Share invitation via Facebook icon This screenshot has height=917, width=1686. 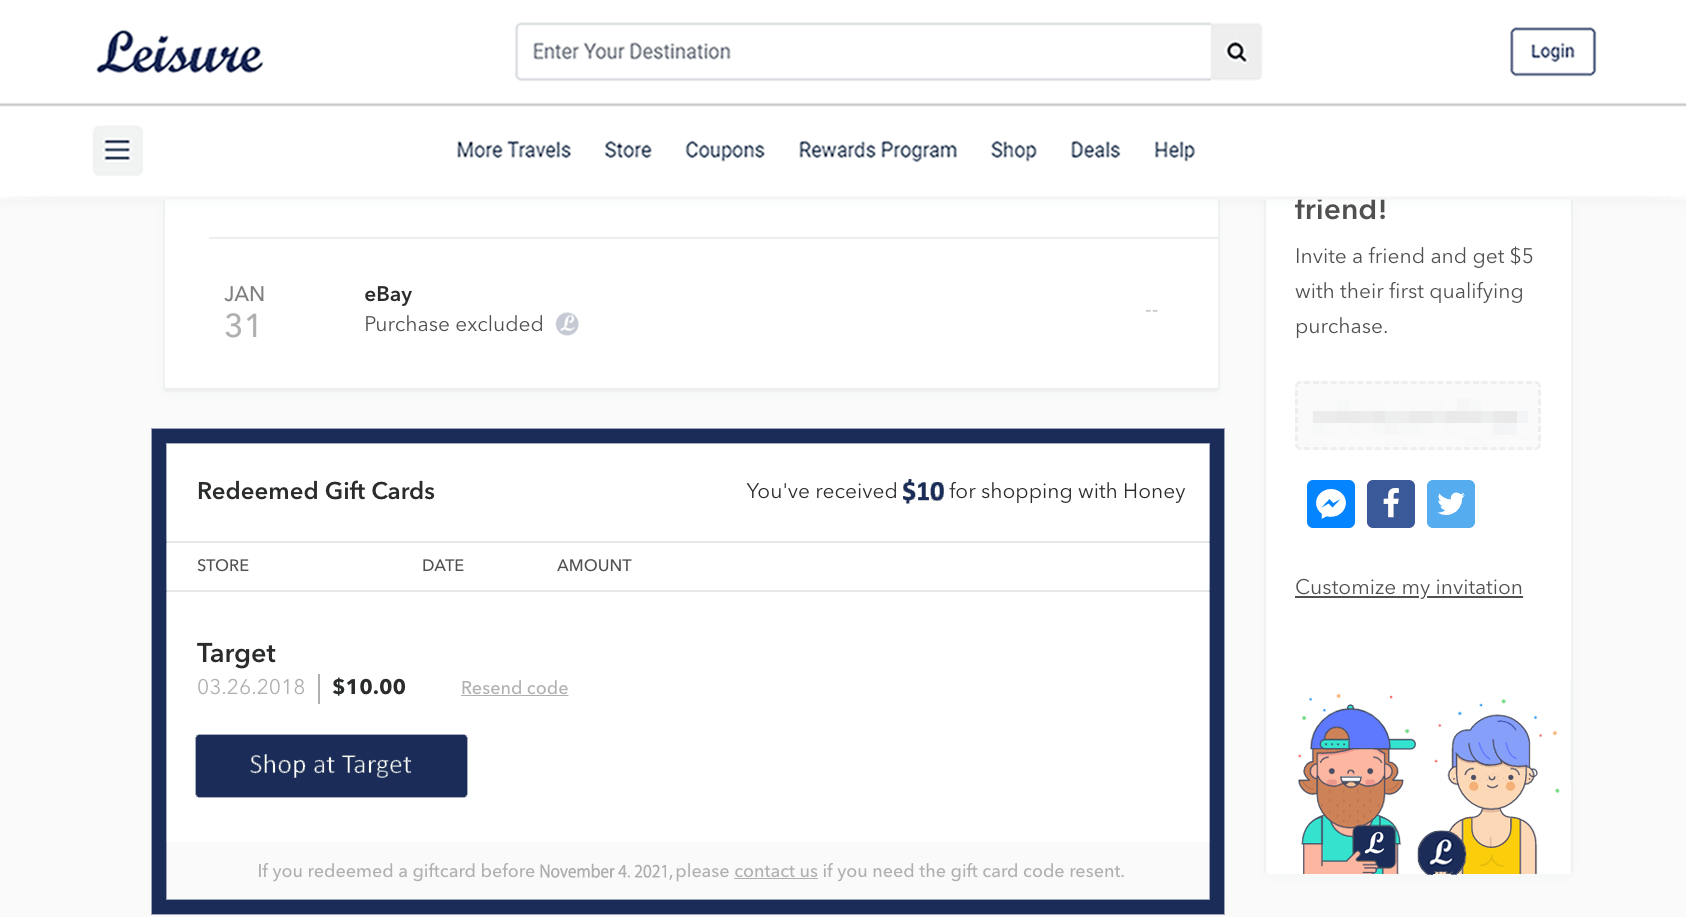(1391, 504)
